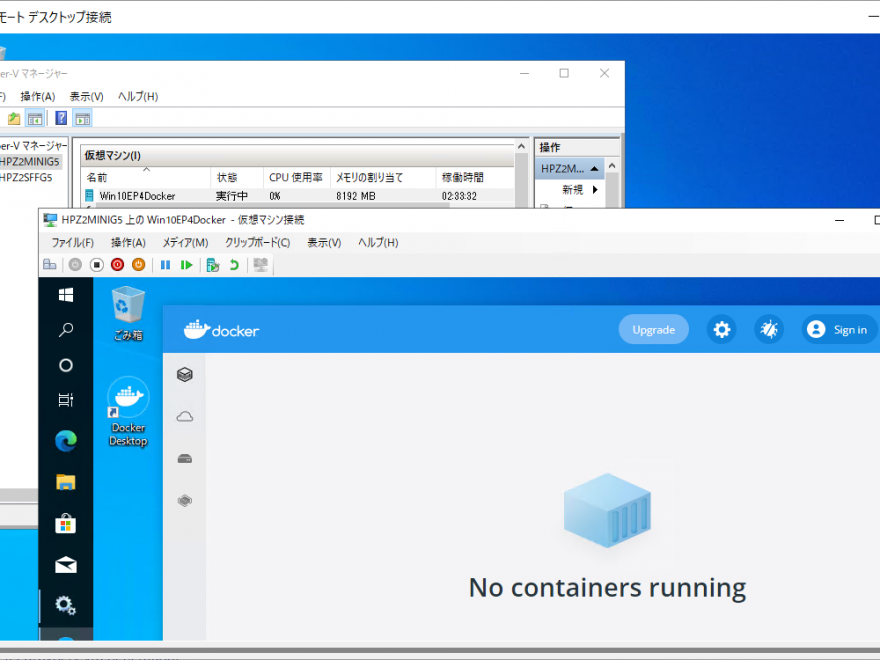Click Hyper-V Manager help question icon

[61, 118]
